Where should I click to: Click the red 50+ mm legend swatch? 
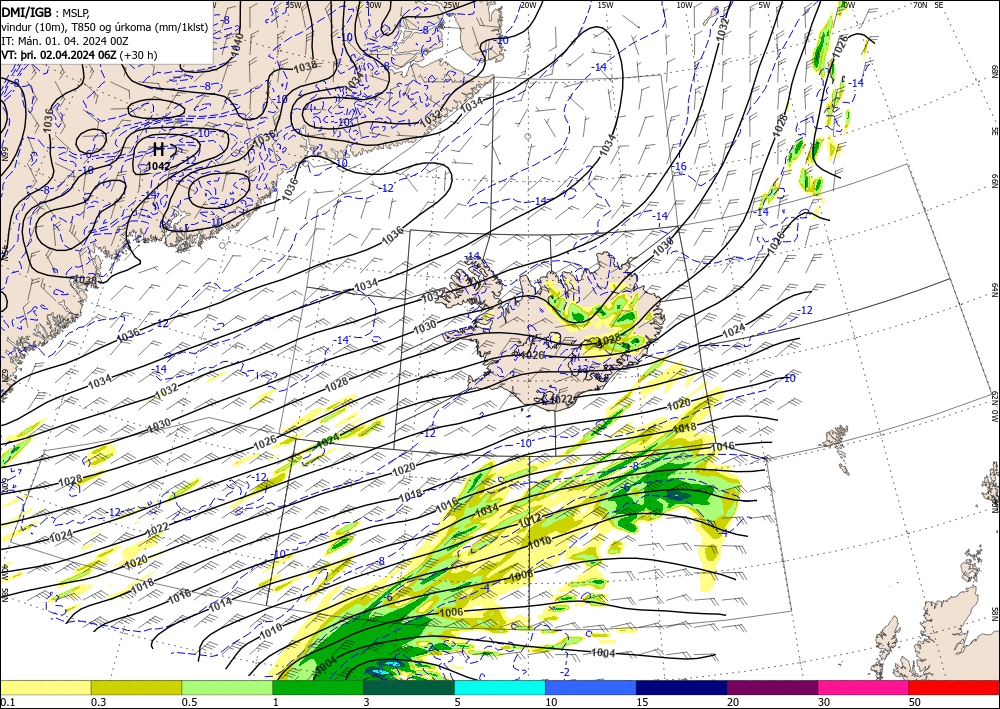[x=954, y=687]
